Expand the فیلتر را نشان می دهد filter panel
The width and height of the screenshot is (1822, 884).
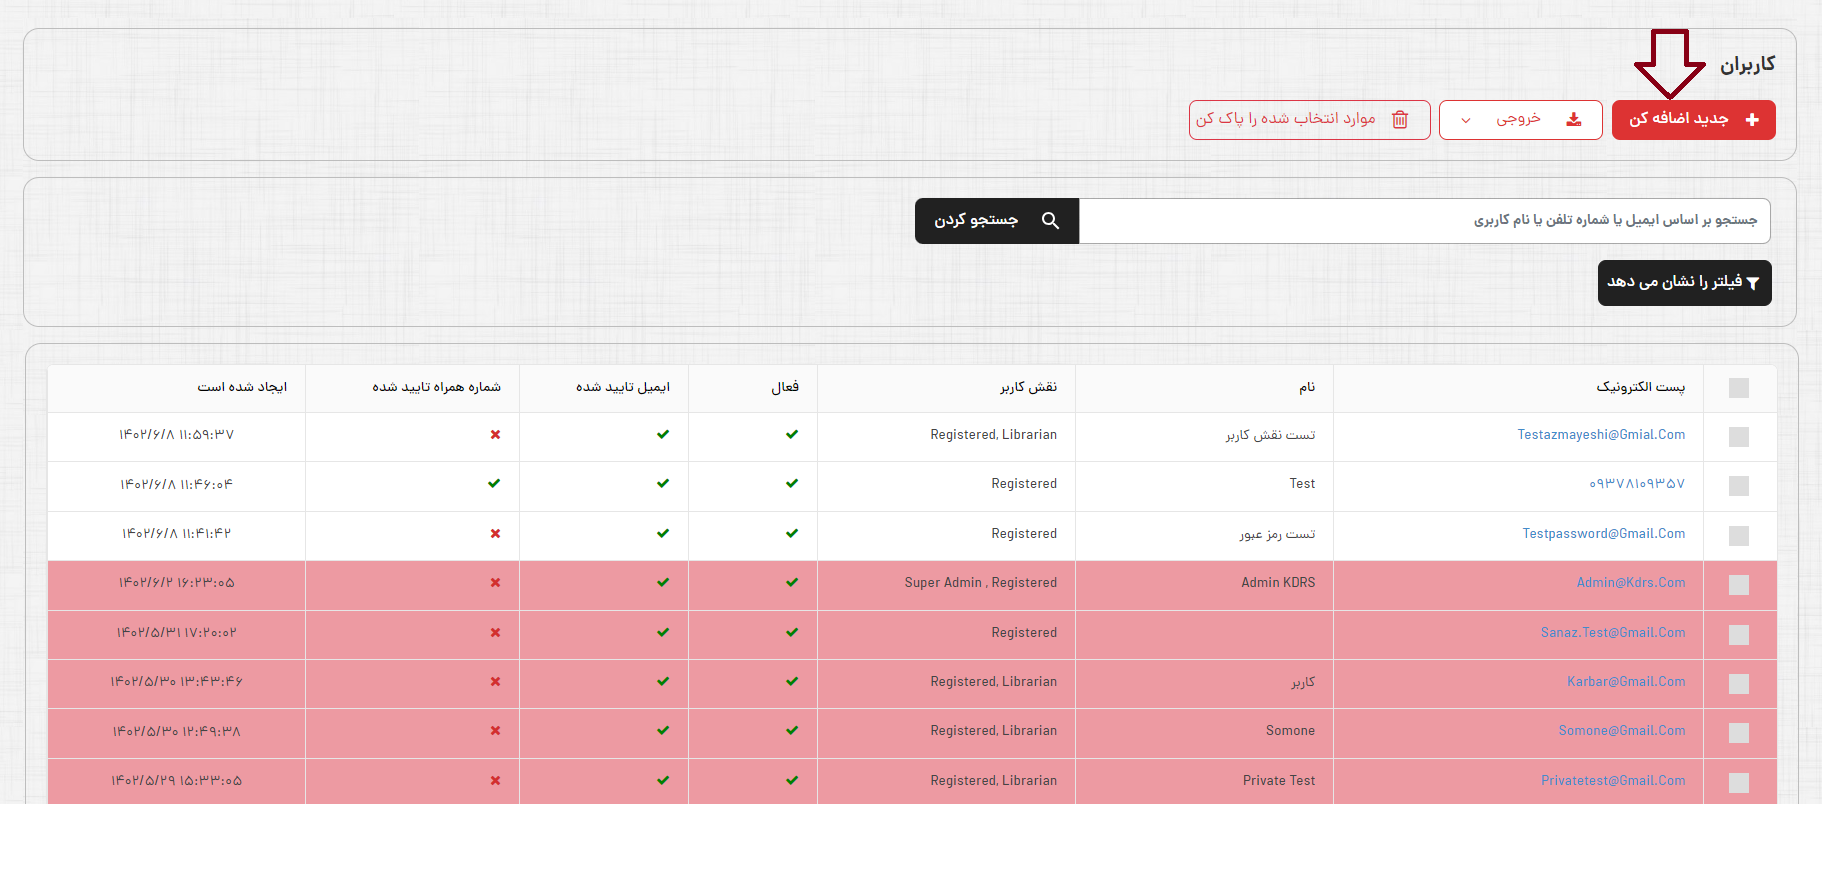pyautogui.click(x=1684, y=283)
